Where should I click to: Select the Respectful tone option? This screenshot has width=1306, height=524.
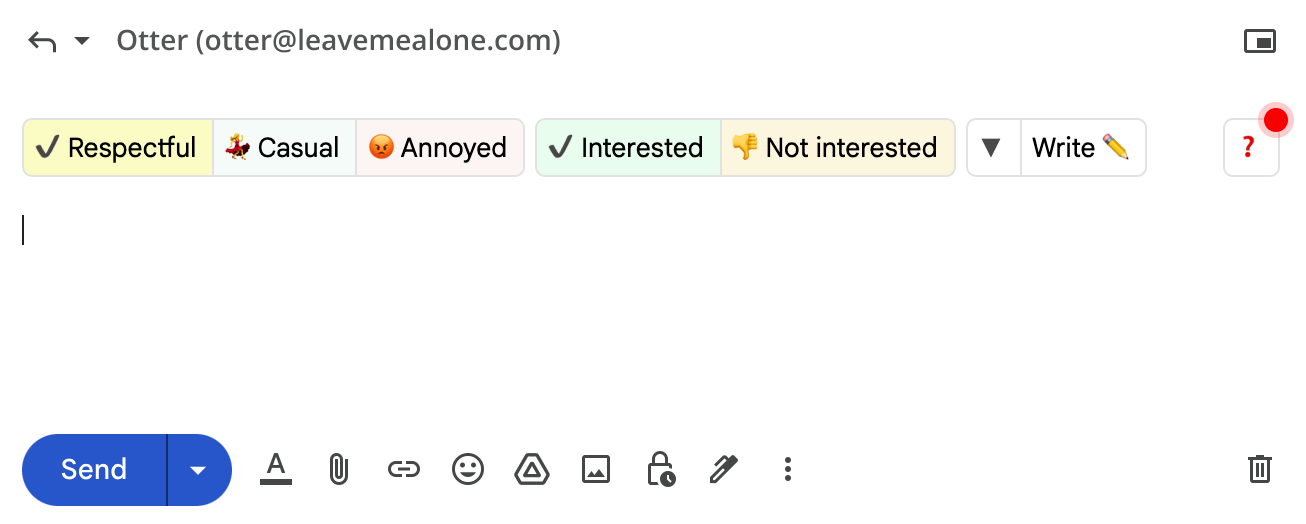[117, 148]
